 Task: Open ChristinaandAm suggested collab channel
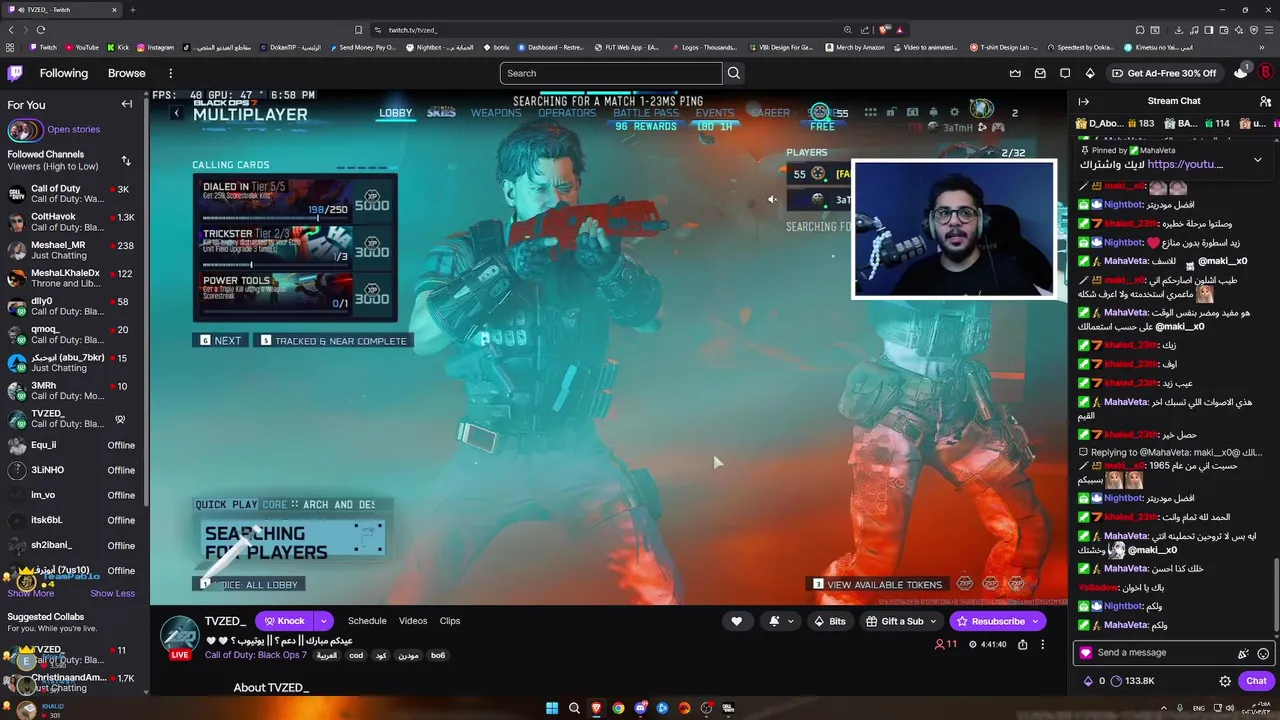(72, 683)
